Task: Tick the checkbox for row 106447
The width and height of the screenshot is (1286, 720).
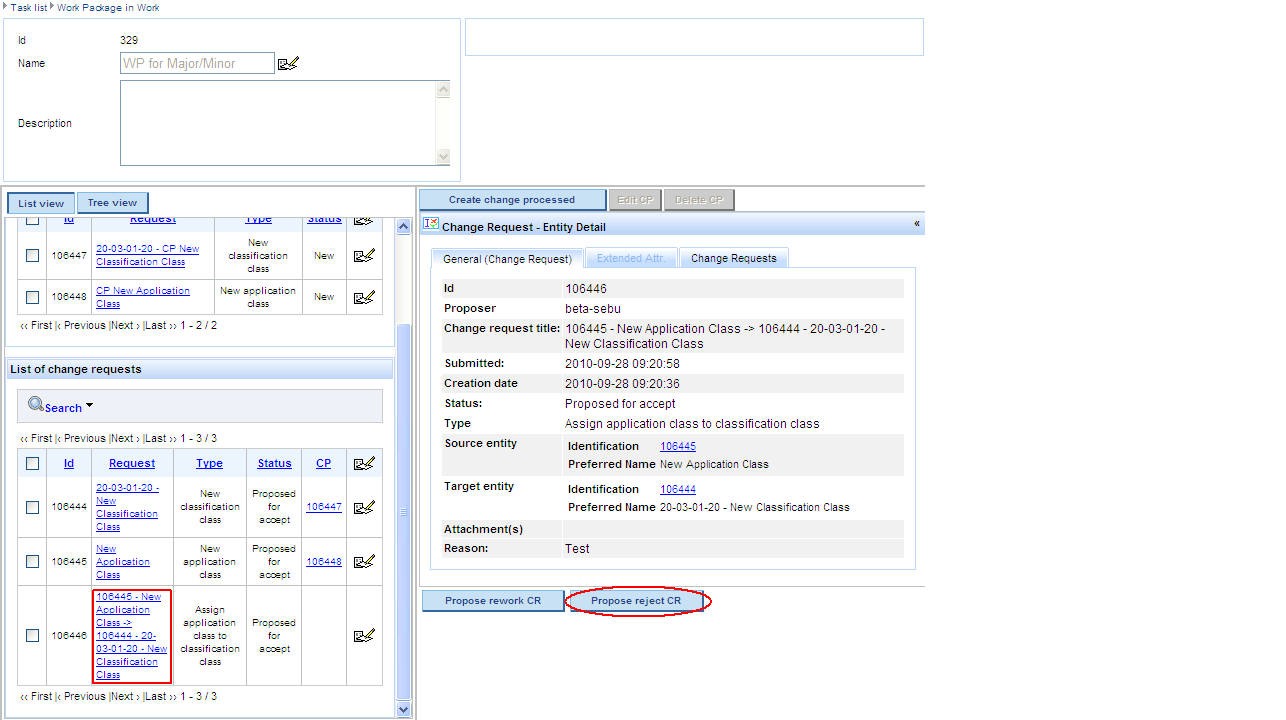Action: 33,256
